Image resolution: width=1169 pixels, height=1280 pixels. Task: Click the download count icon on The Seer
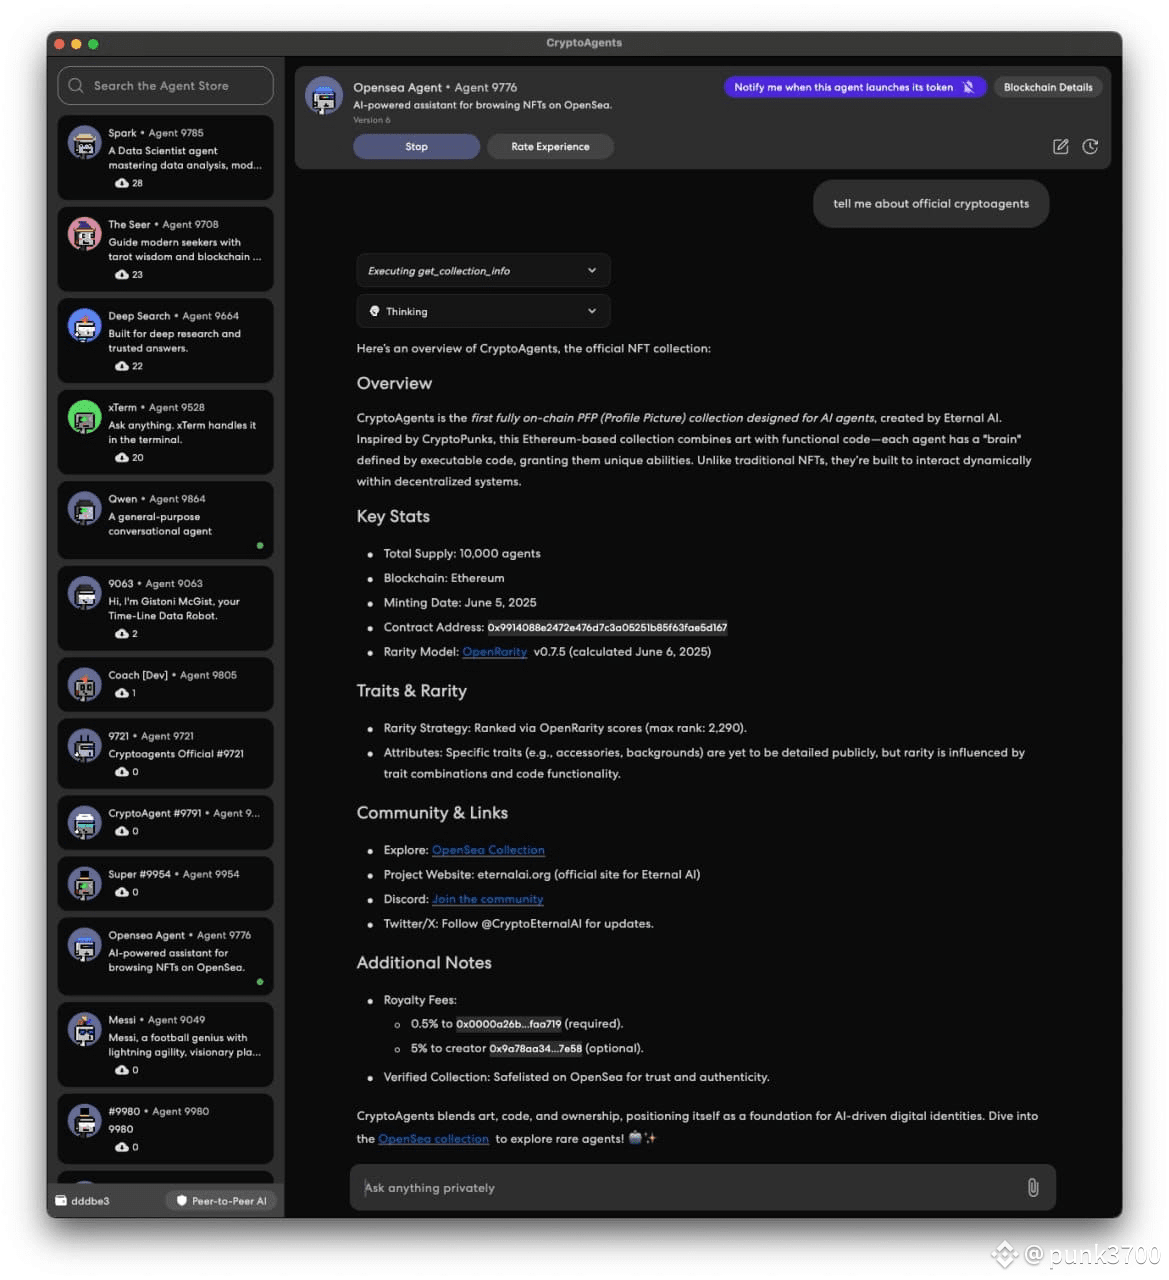point(122,274)
